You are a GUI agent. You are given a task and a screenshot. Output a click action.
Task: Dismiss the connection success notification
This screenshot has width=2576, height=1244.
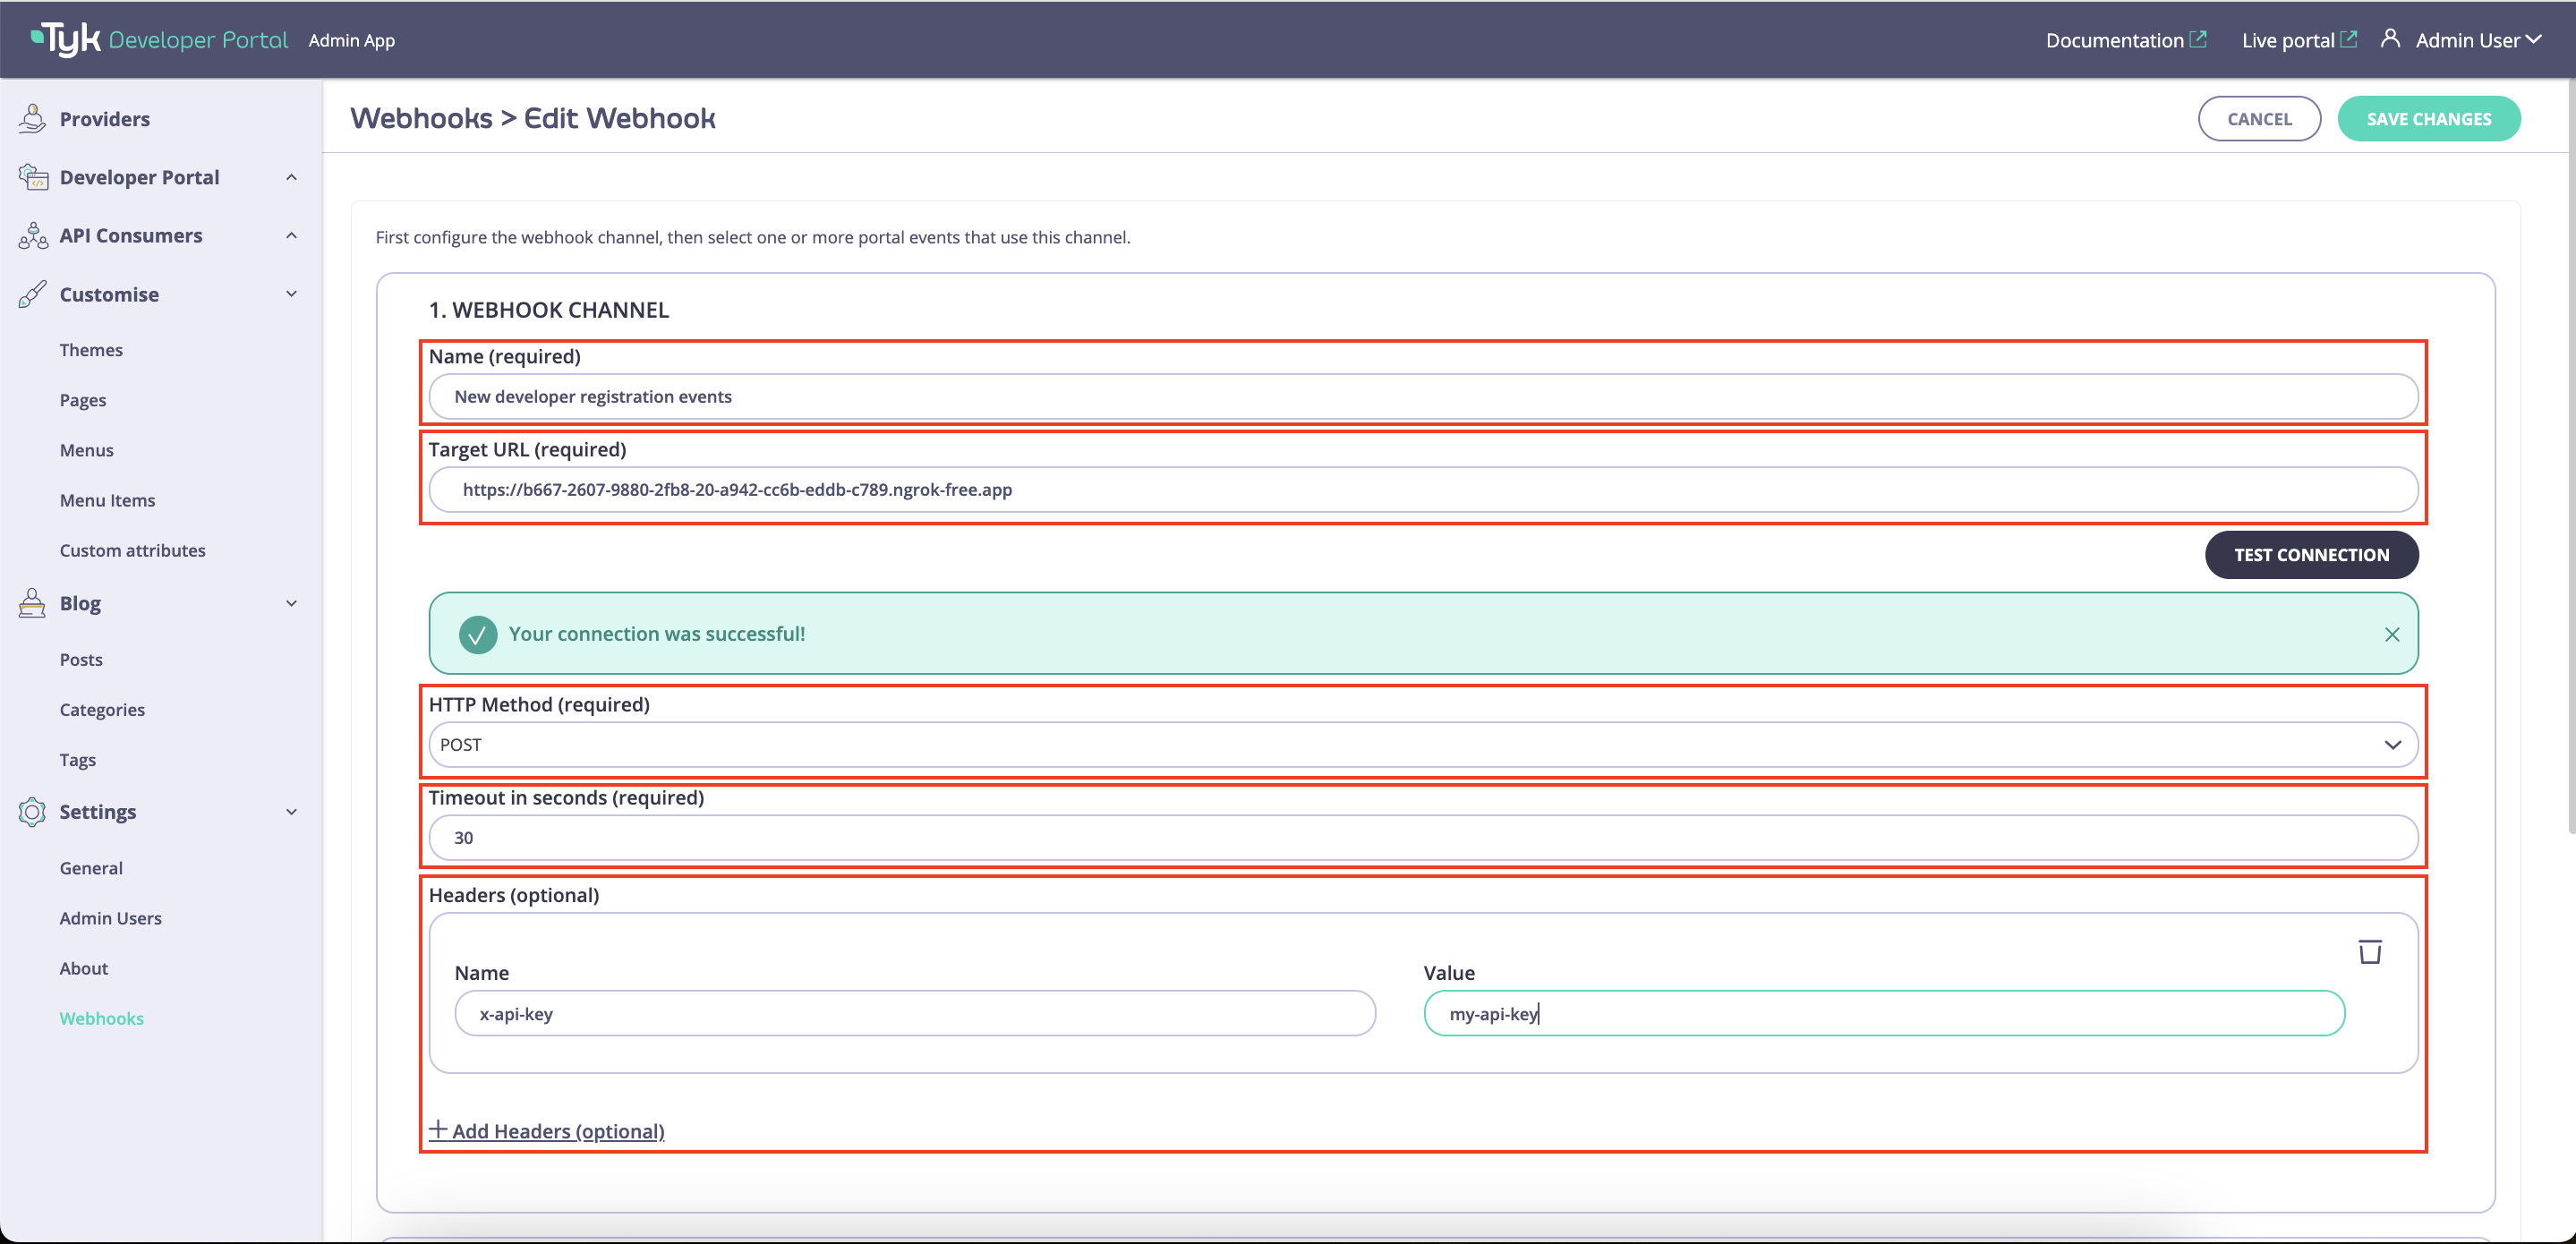tap(2392, 634)
